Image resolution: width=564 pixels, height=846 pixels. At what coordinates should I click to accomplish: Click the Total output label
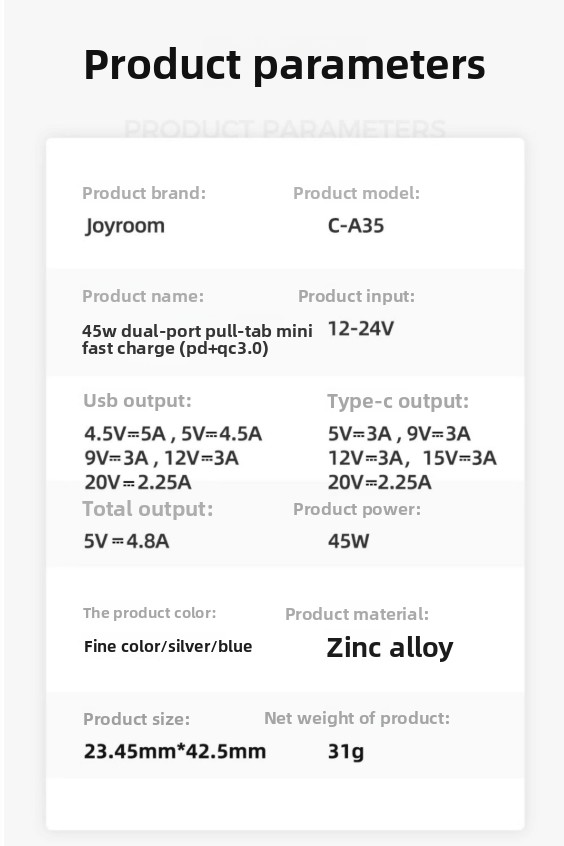148,509
